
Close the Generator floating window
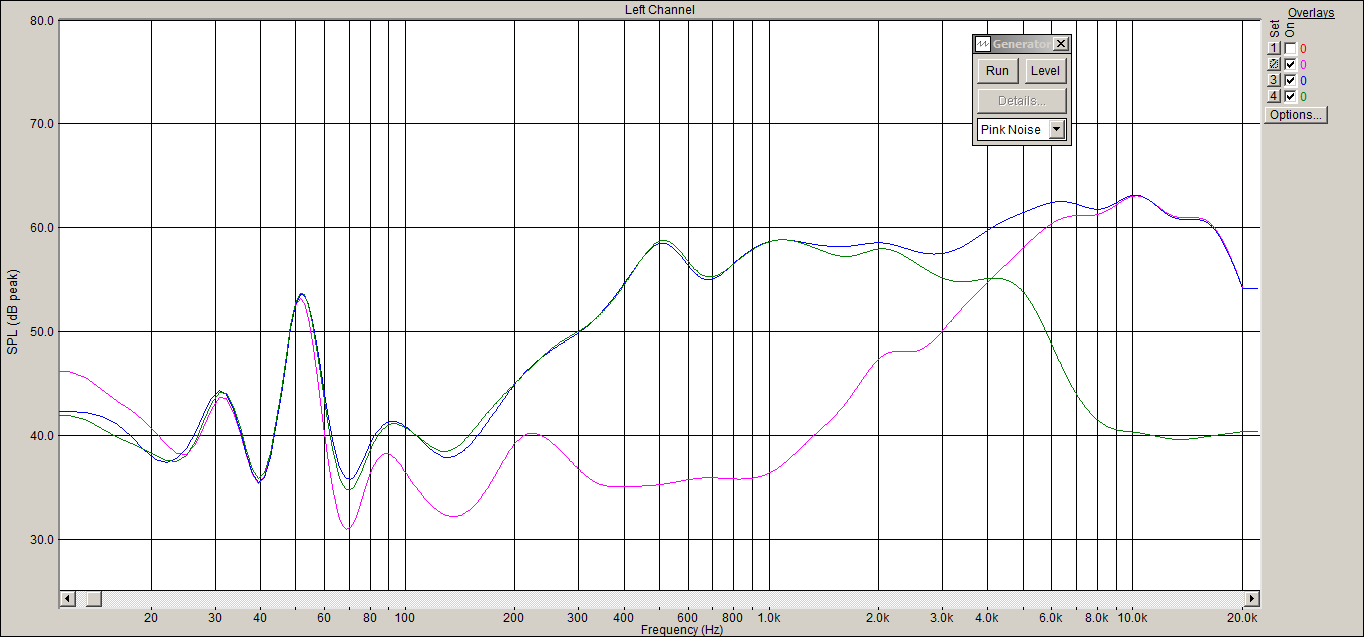point(1061,44)
